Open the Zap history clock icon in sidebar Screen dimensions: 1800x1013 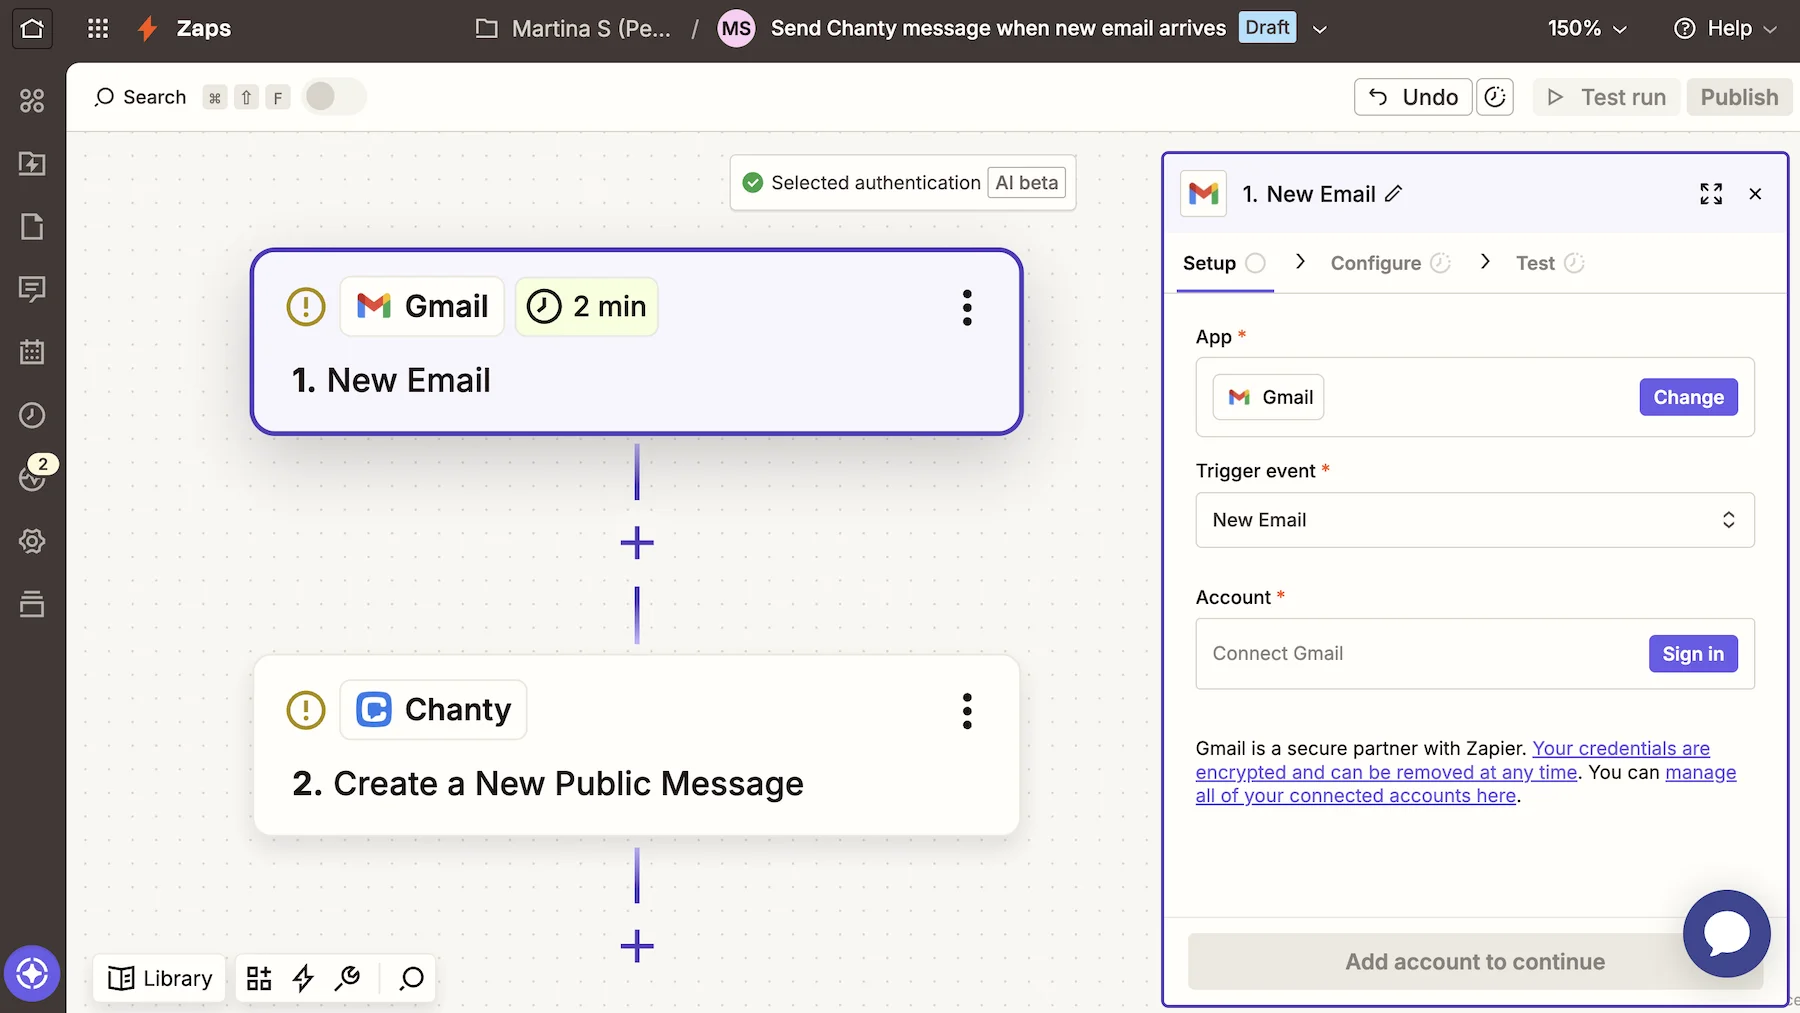pyautogui.click(x=33, y=415)
